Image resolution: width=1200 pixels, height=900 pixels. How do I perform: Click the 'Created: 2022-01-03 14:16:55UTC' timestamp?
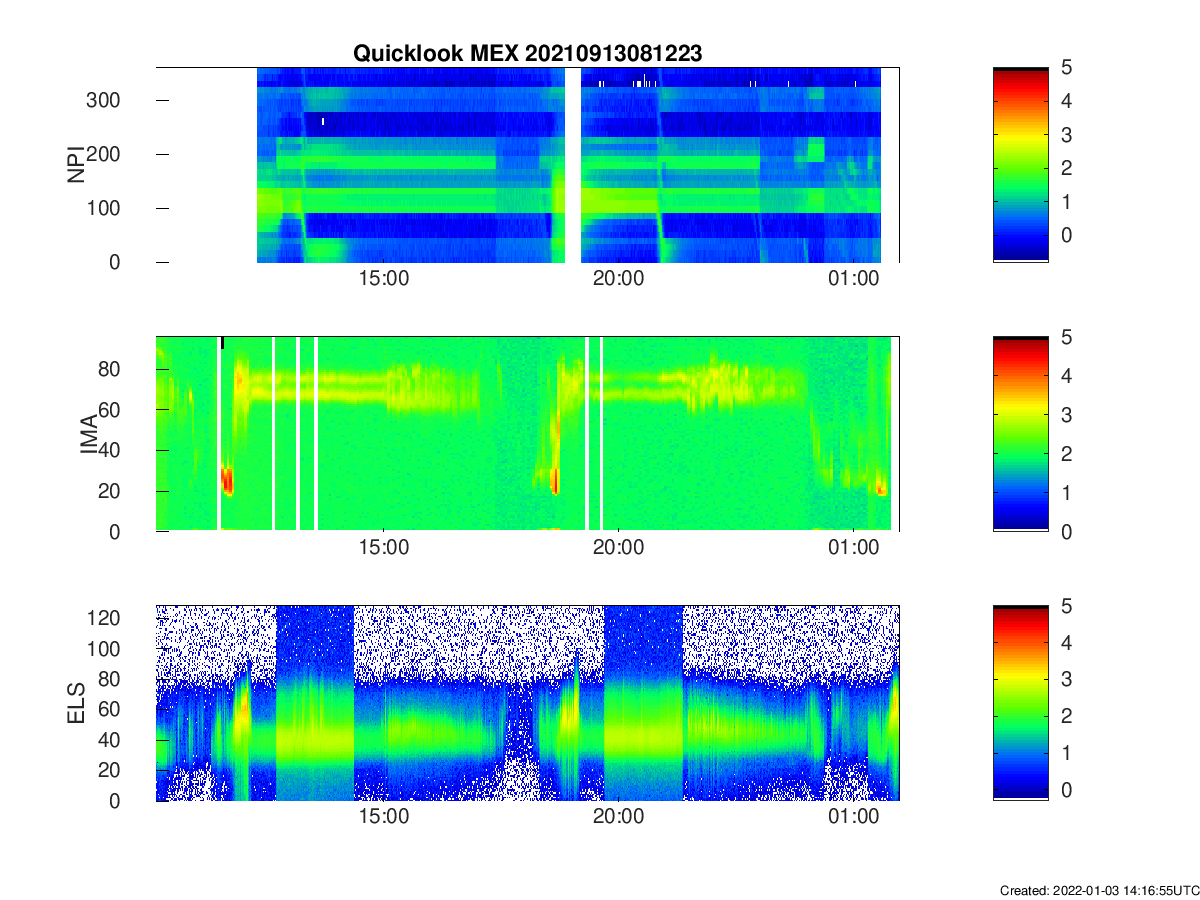point(1098,890)
